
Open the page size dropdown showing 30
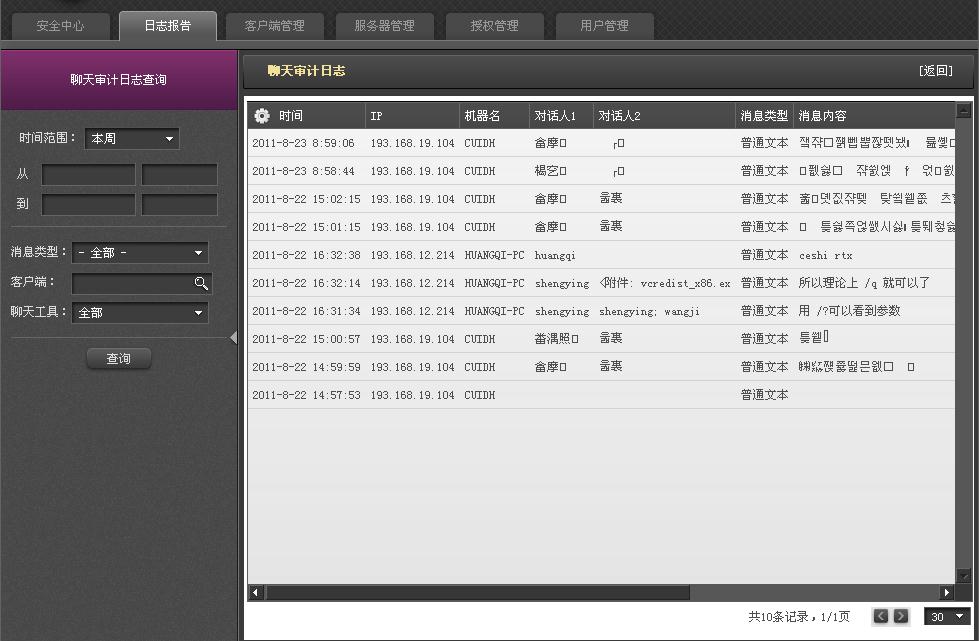click(x=947, y=617)
